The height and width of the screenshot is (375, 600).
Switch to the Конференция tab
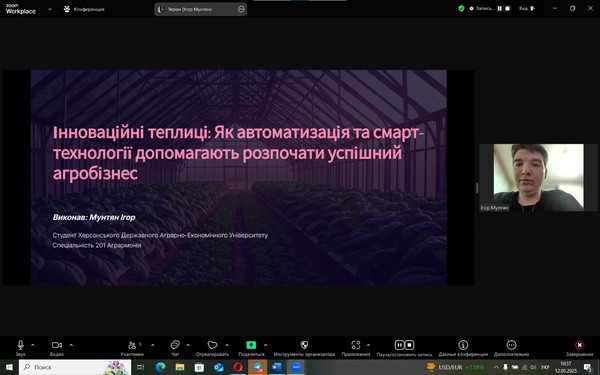[x=84, y=9]
